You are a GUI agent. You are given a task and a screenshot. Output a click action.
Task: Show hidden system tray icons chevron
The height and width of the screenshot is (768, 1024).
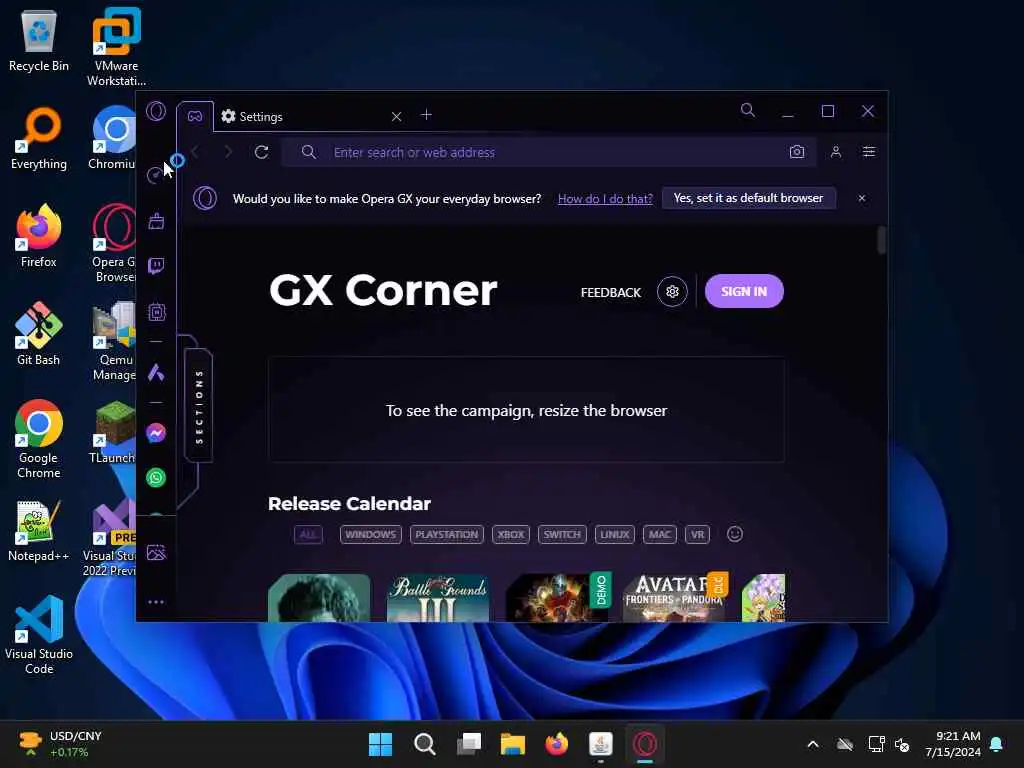pos(813,744)
